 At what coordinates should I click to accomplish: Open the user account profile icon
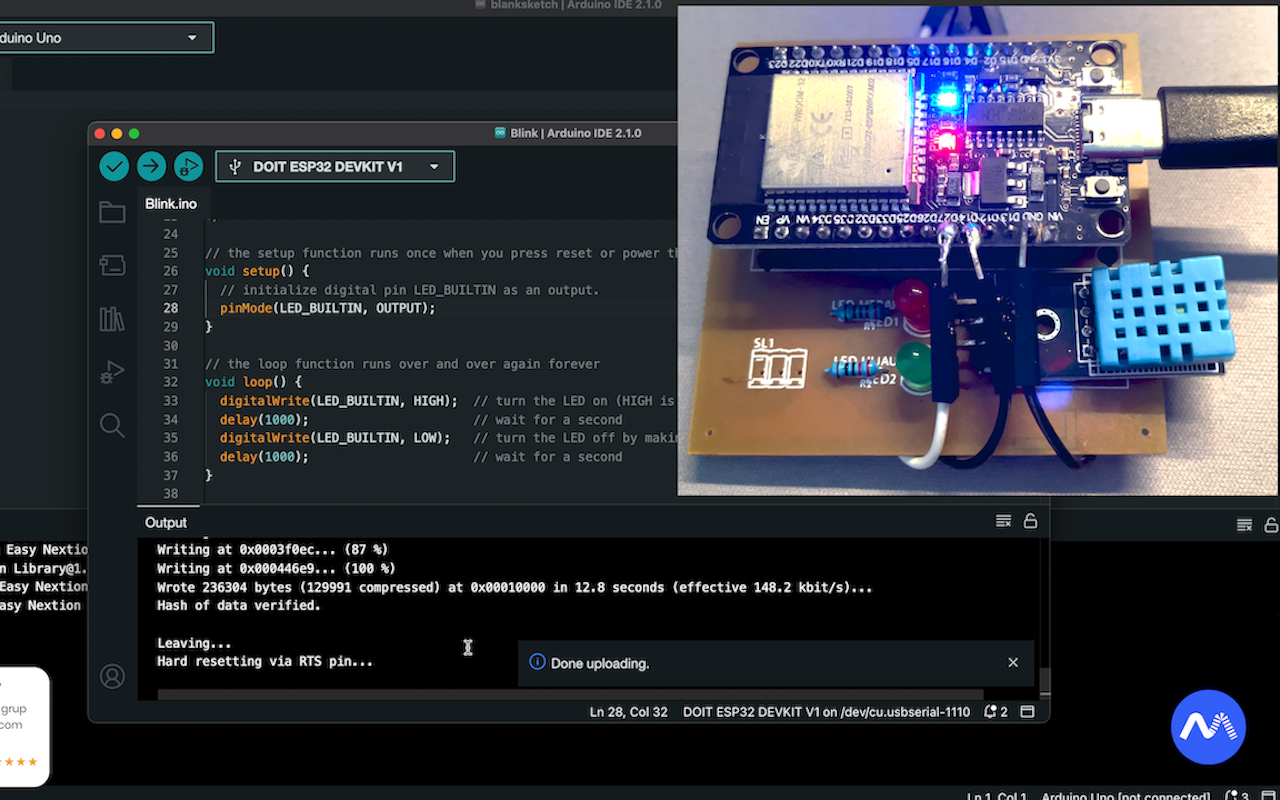pos(112,676)
